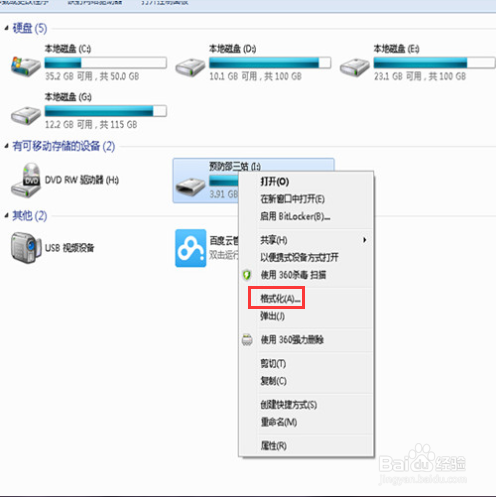Expand the 共享(H) submenu arrow
The height and width of the screenshot is (497, 496).
click(365, 240)
